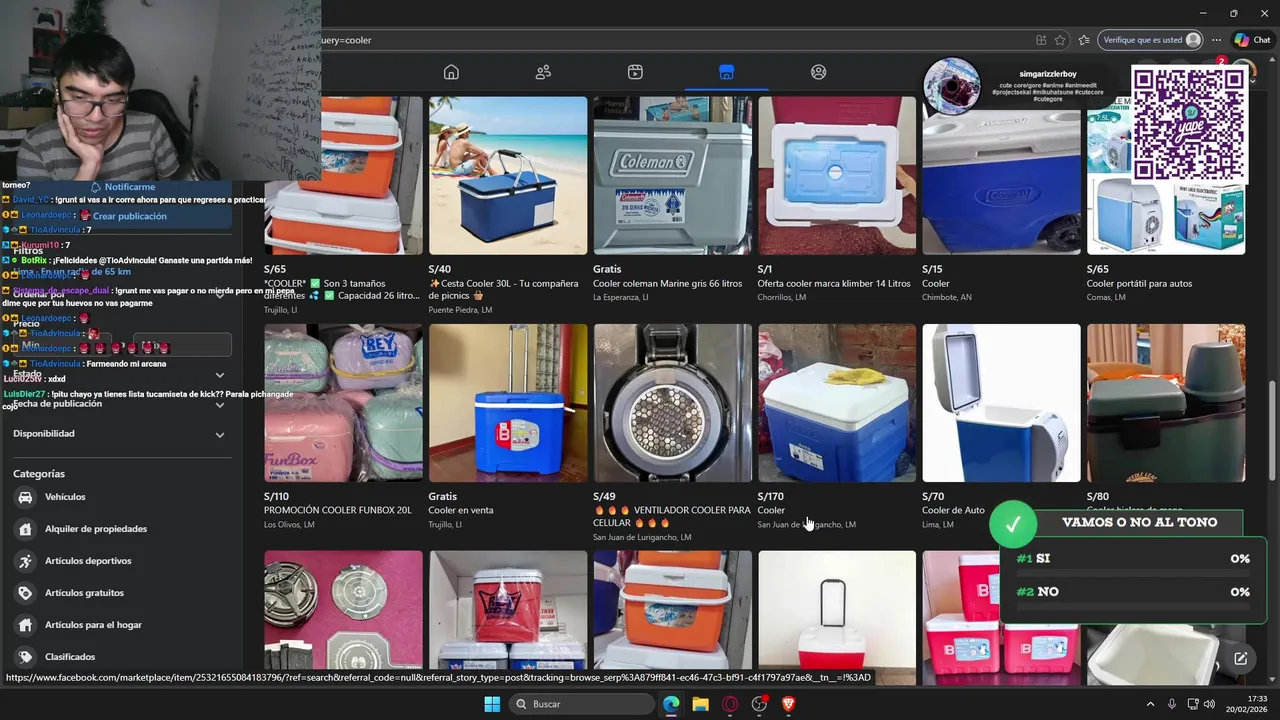This screenshot has height=720, width=1280.
Task: Click the Clasificados tag icon
Action: (25, 657)
